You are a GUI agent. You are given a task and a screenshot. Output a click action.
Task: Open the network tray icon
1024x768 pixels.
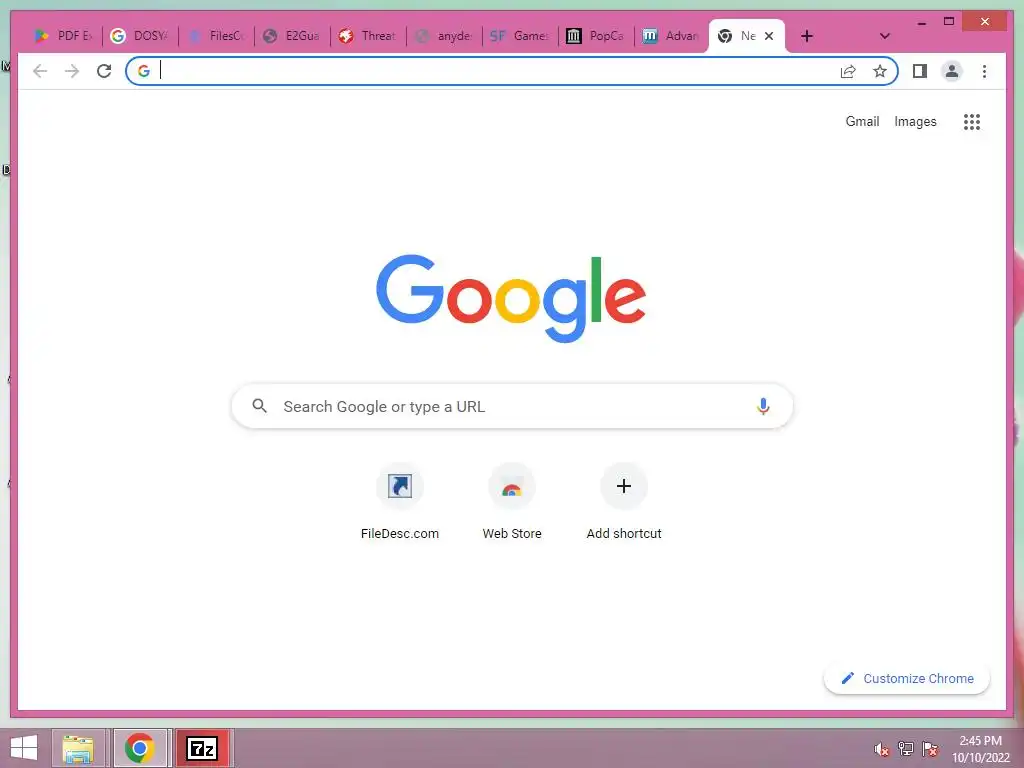[906, 749]
